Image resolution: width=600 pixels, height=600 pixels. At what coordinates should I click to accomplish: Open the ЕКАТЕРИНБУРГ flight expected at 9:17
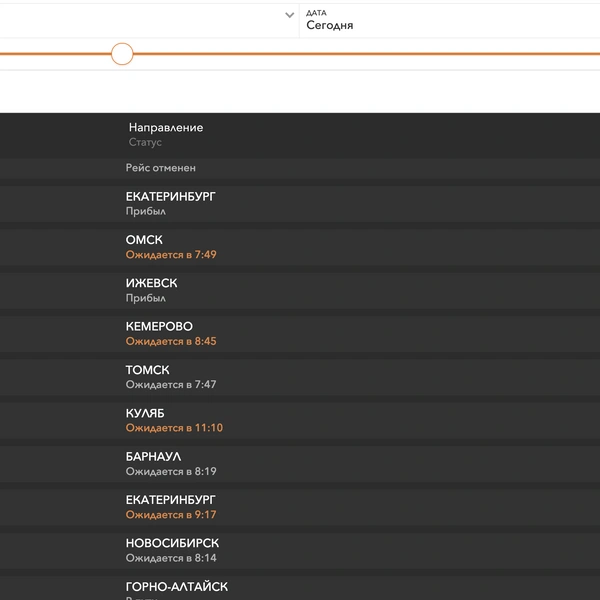pos(300,507)
